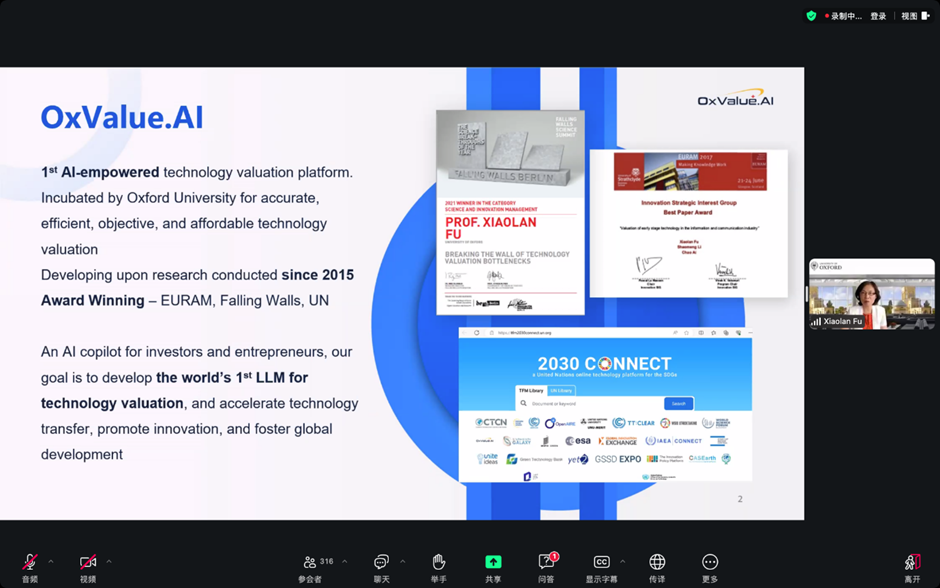
Task: Click the OxValue.AI logo on the slide
Action: coord(736,98)
